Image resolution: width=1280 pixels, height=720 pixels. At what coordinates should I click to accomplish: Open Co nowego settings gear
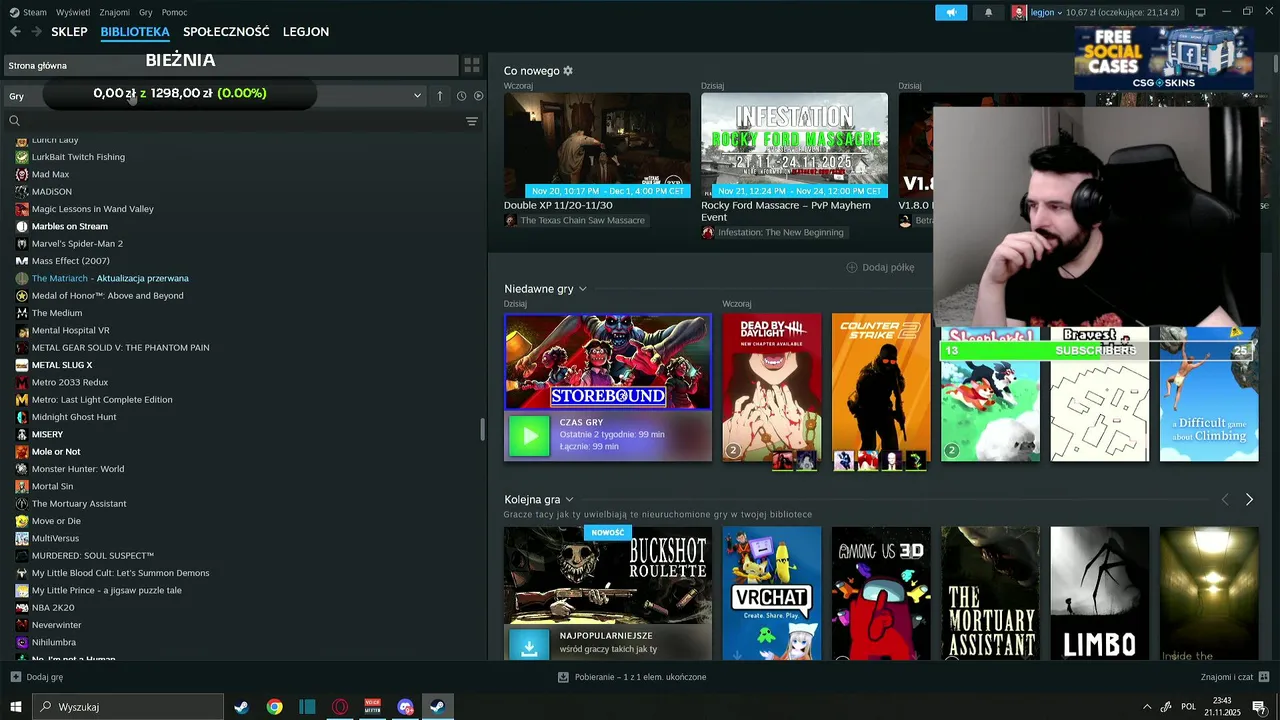point(568,71)
